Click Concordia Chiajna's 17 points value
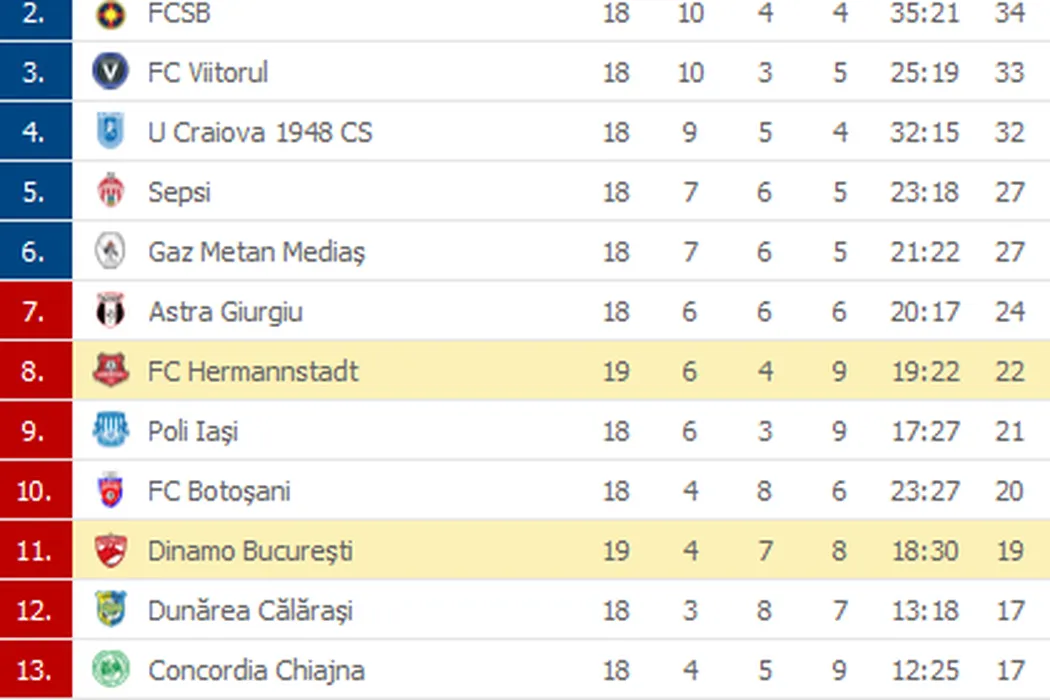 pyautogui.click(x=1010, y=670)
